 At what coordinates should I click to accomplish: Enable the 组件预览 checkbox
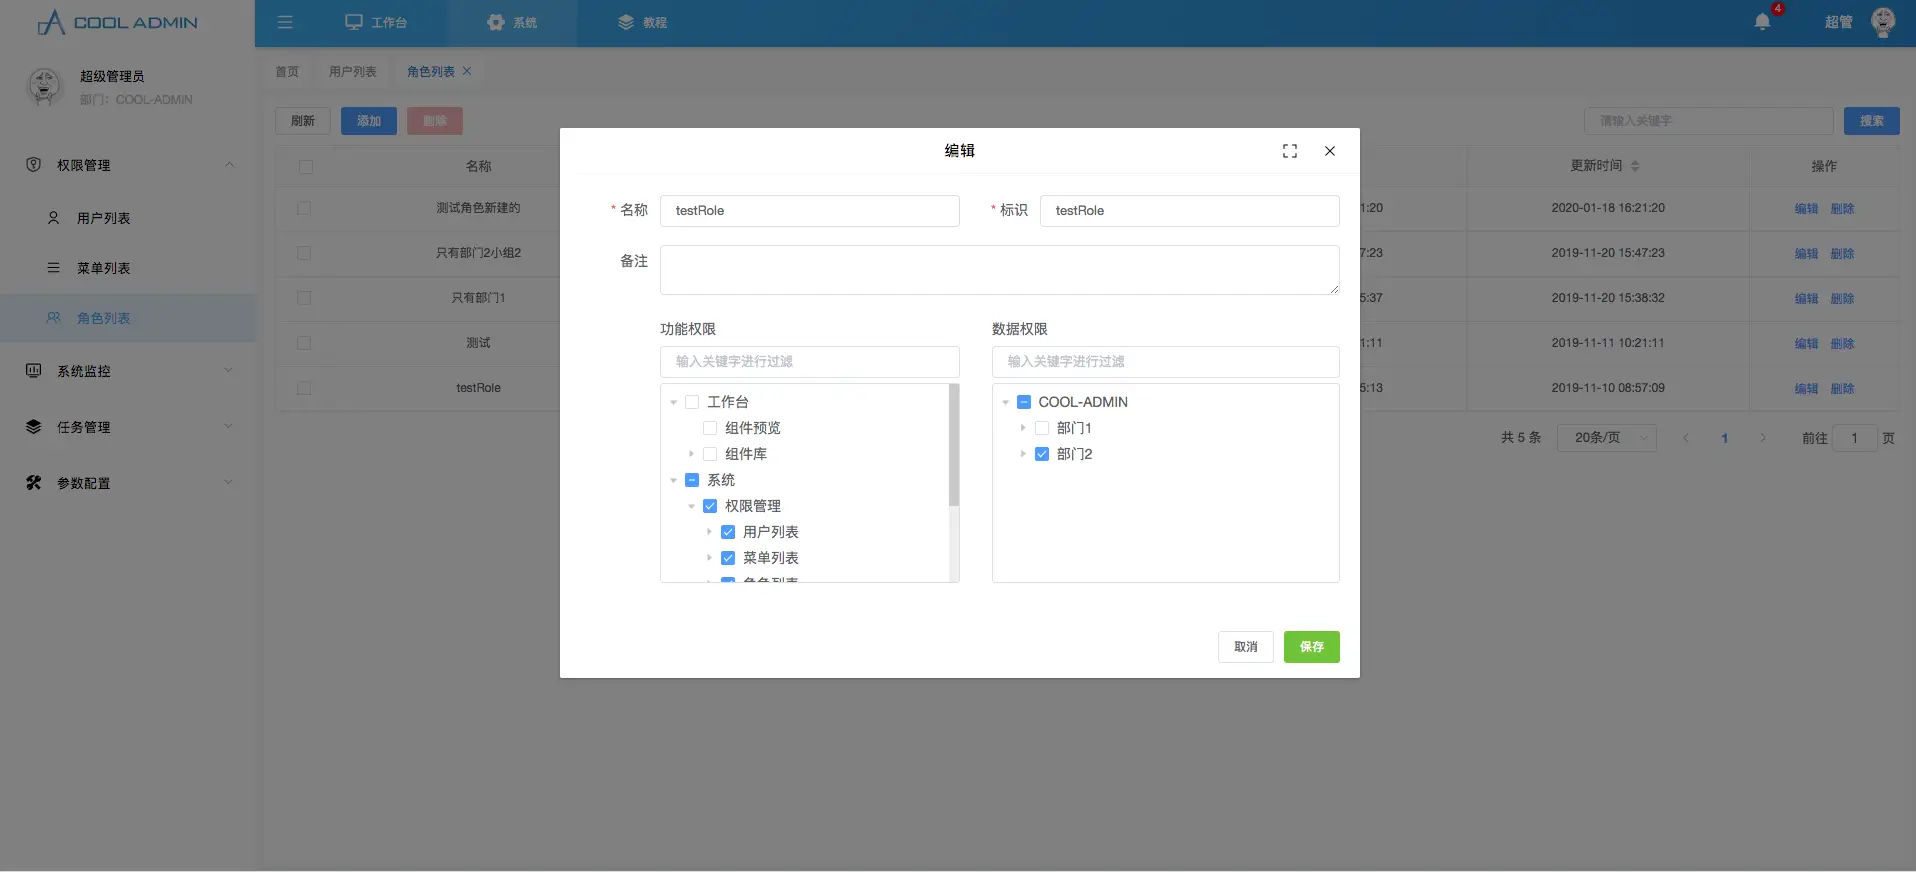[x=710, y=428]
